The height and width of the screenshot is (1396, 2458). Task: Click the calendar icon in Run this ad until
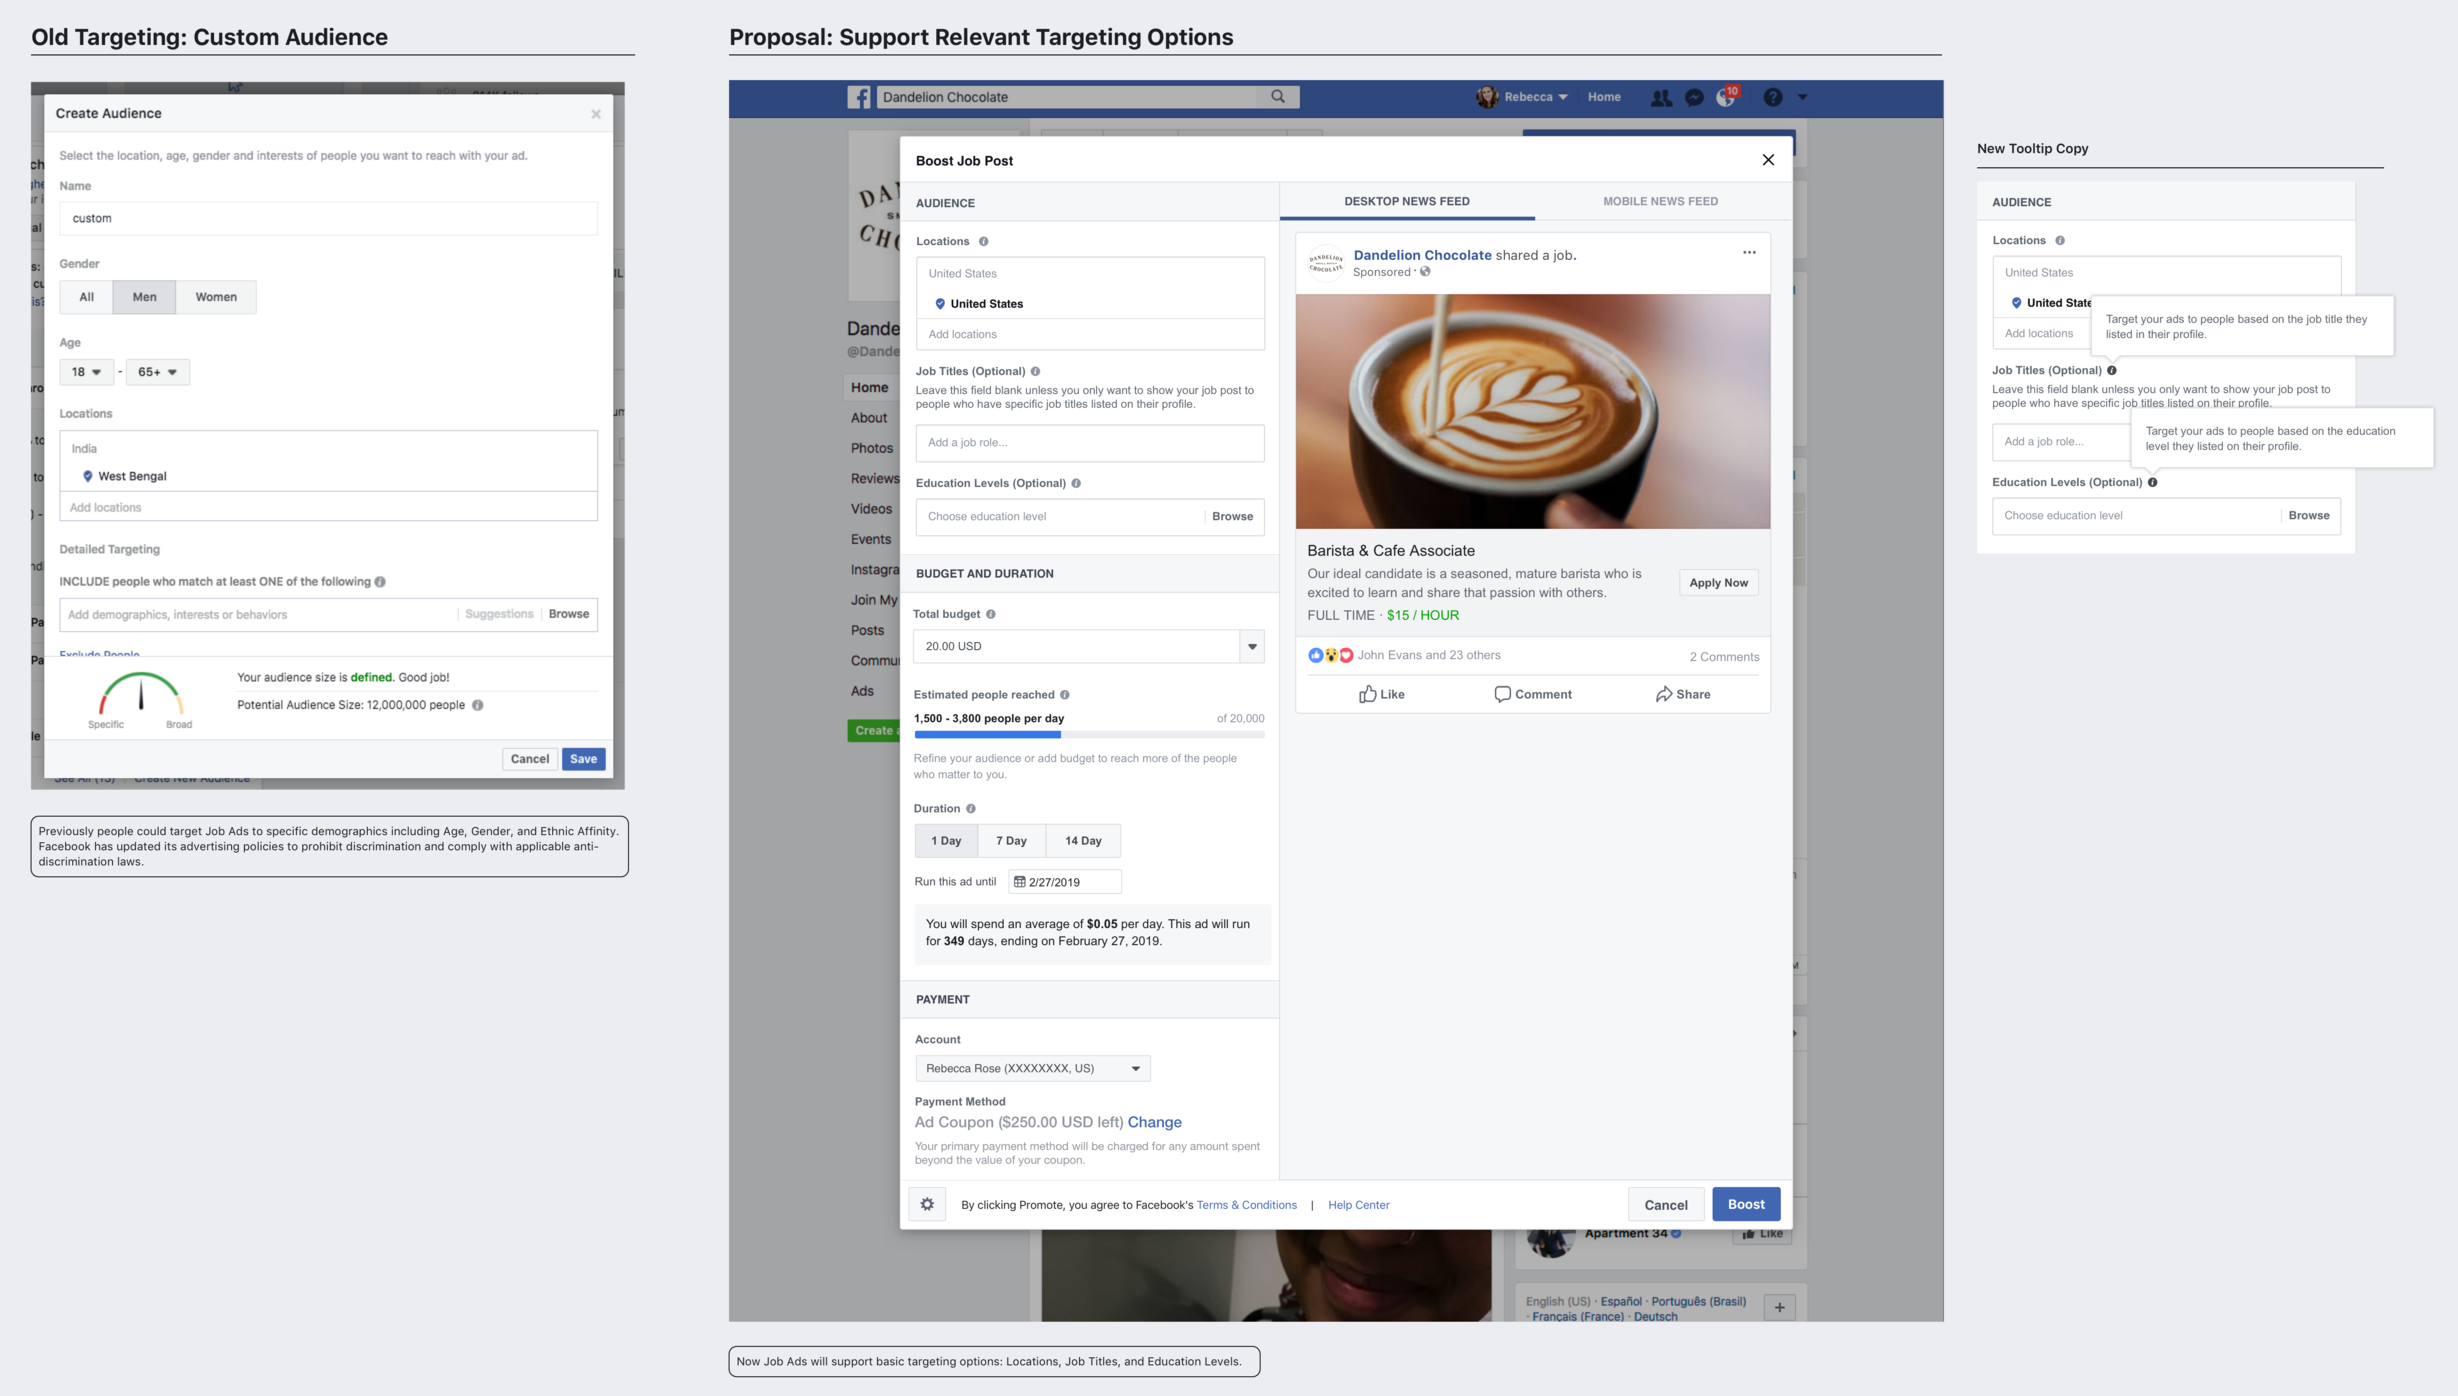[1019, 882]
